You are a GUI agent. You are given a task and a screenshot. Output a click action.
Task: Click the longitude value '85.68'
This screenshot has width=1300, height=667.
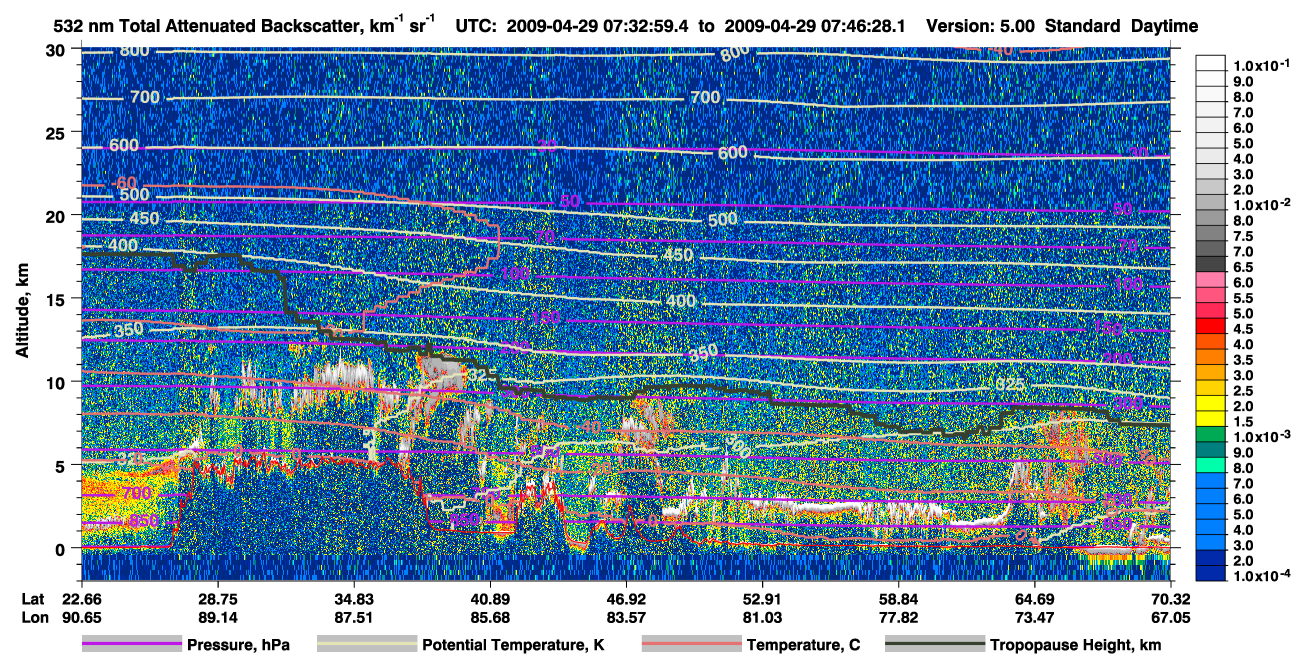[x=490, y=616]
